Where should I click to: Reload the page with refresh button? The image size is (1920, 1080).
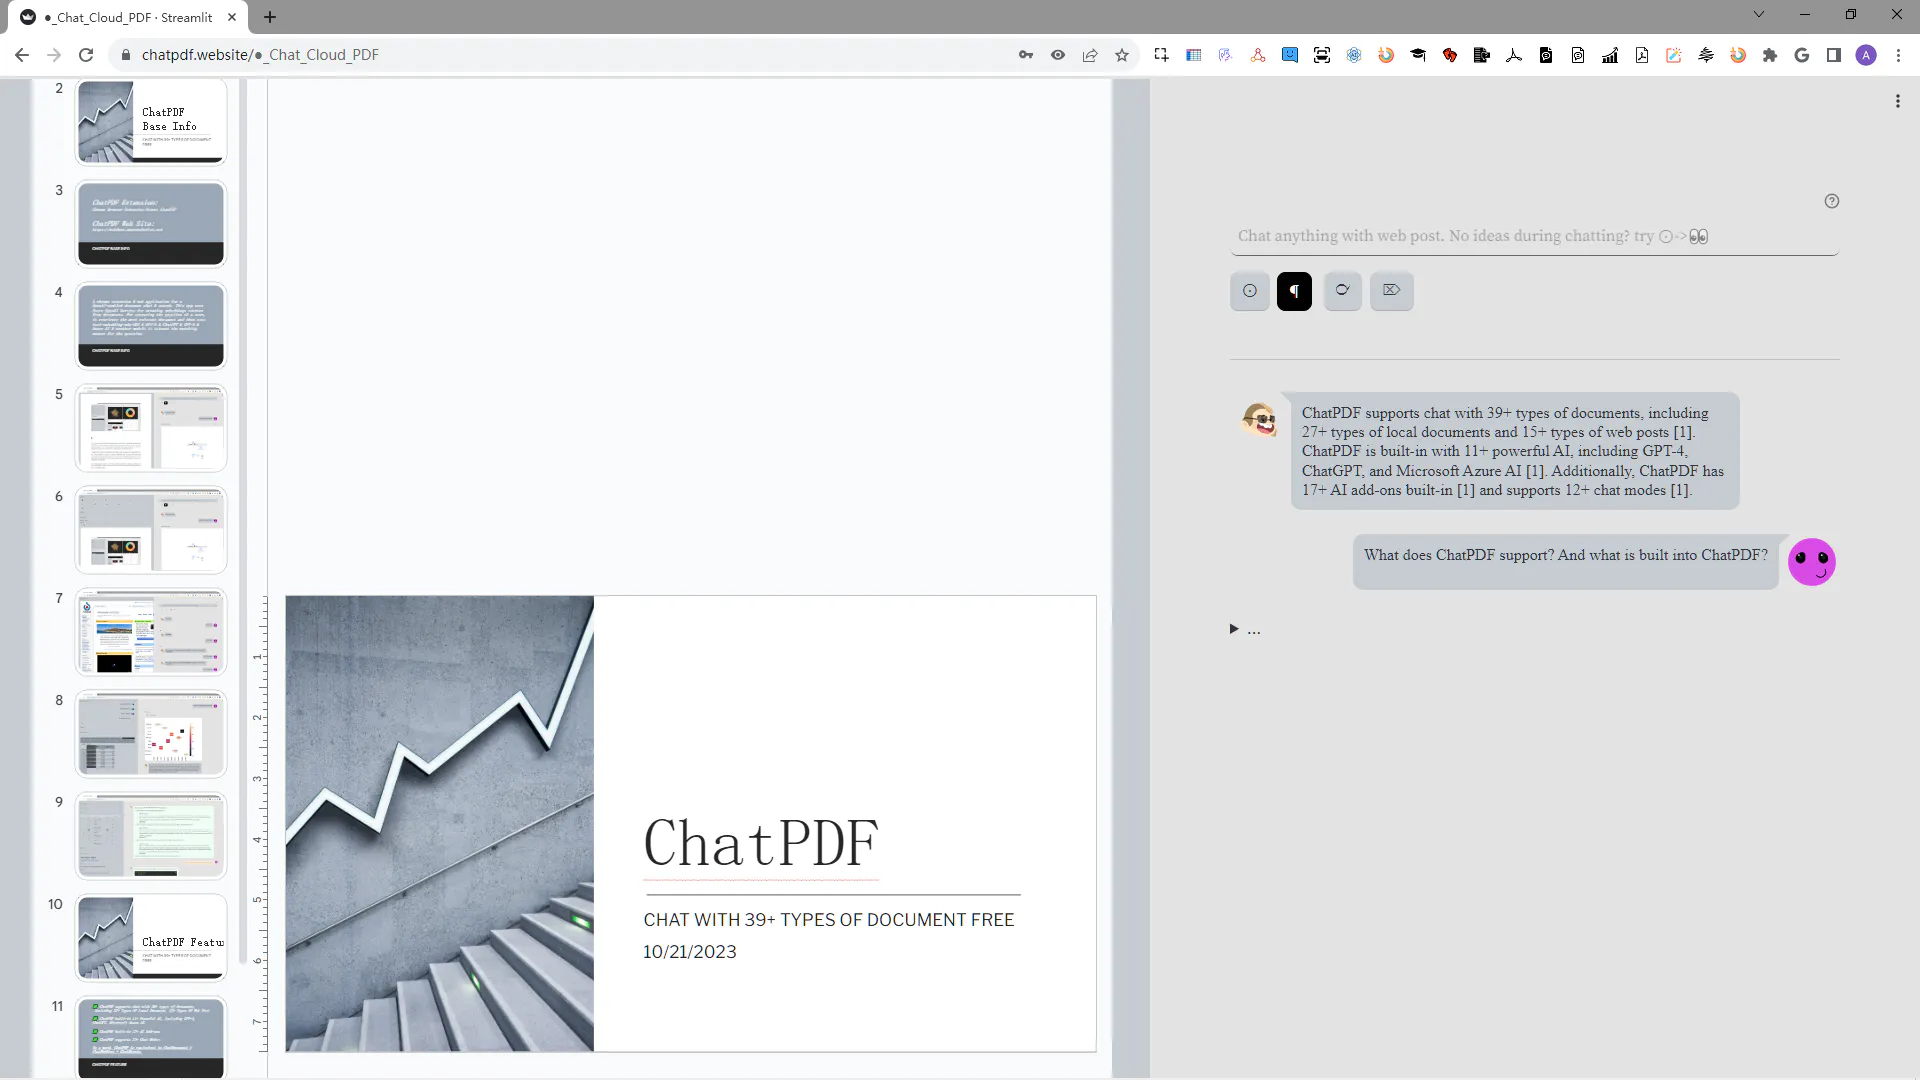[86, 55]
